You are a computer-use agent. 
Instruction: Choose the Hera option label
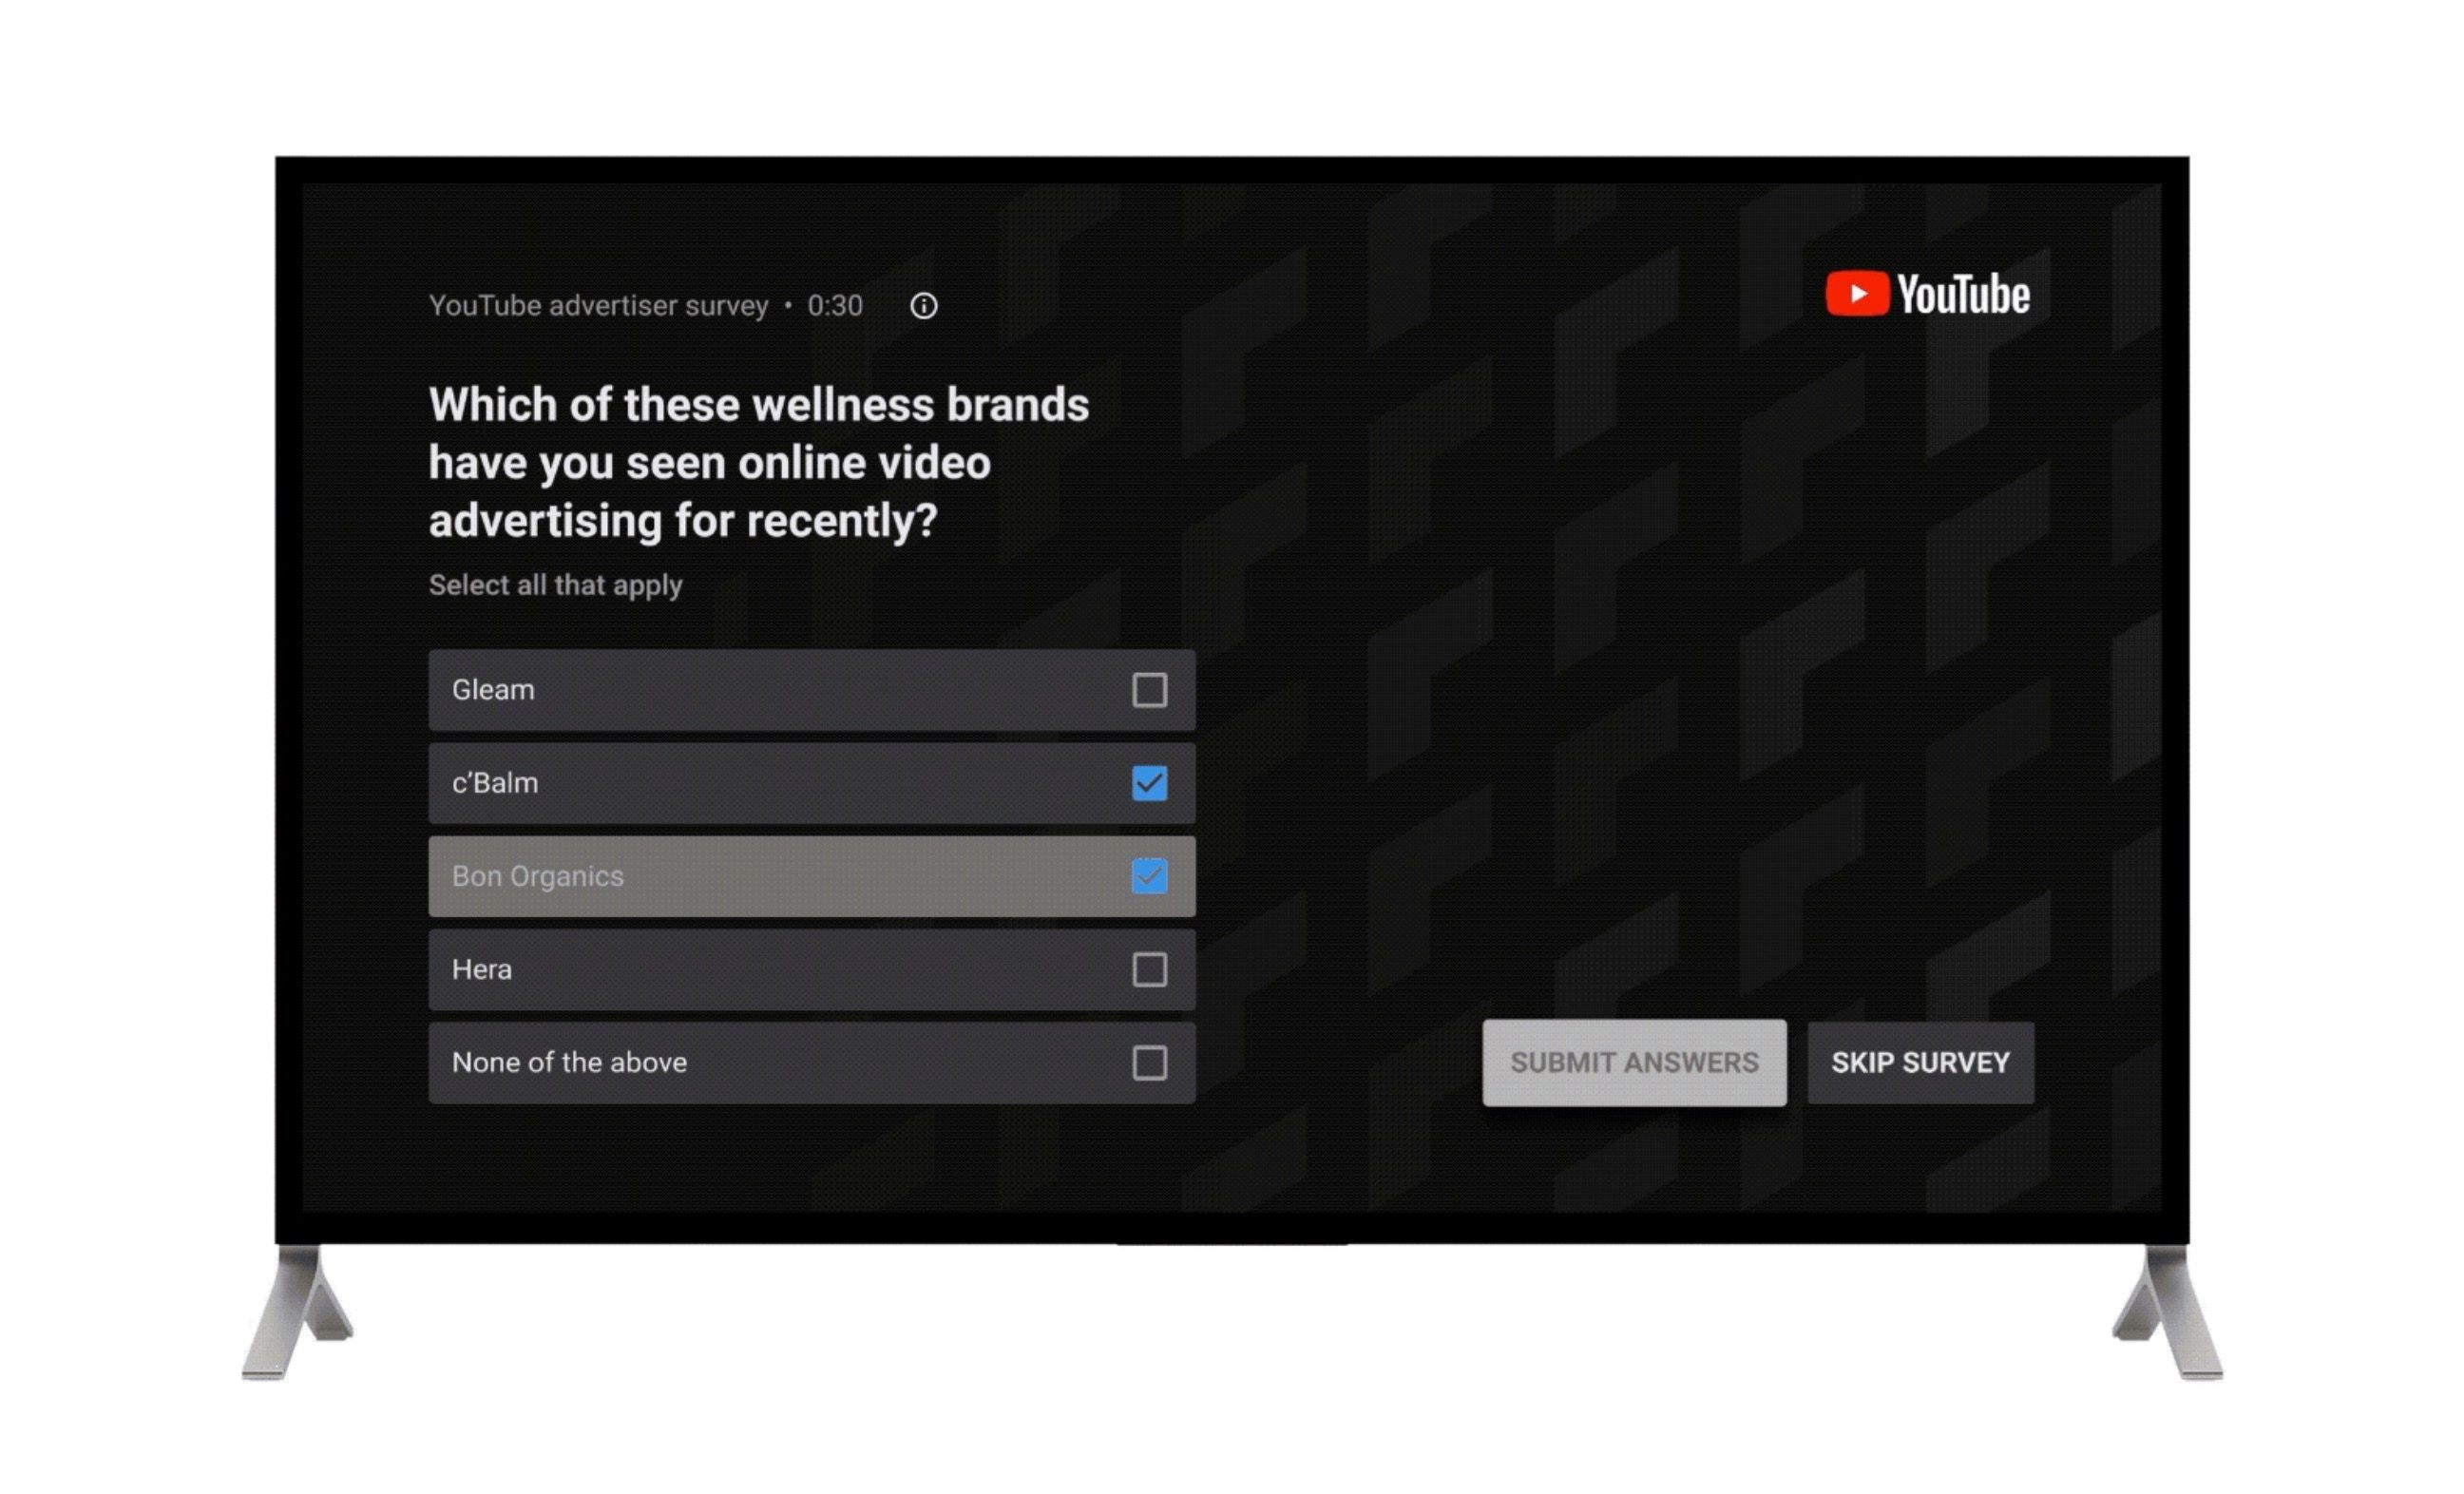tap(482, 969)
